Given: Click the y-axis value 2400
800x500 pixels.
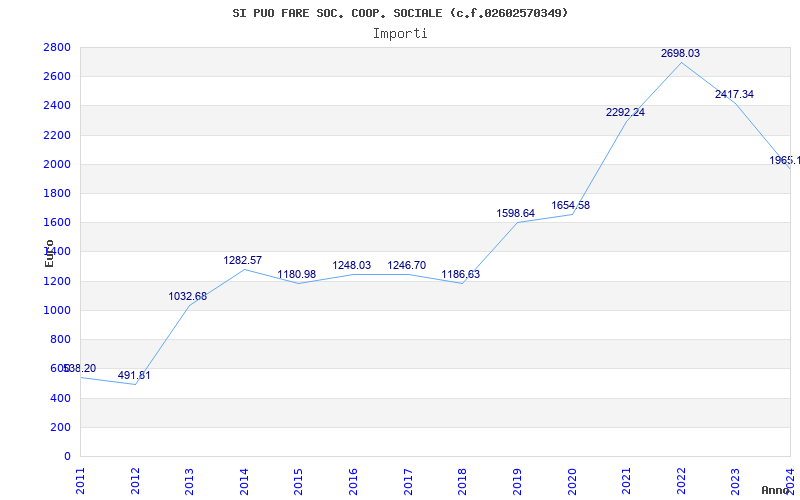Looking at the screenshot, I should coord(57,106).
